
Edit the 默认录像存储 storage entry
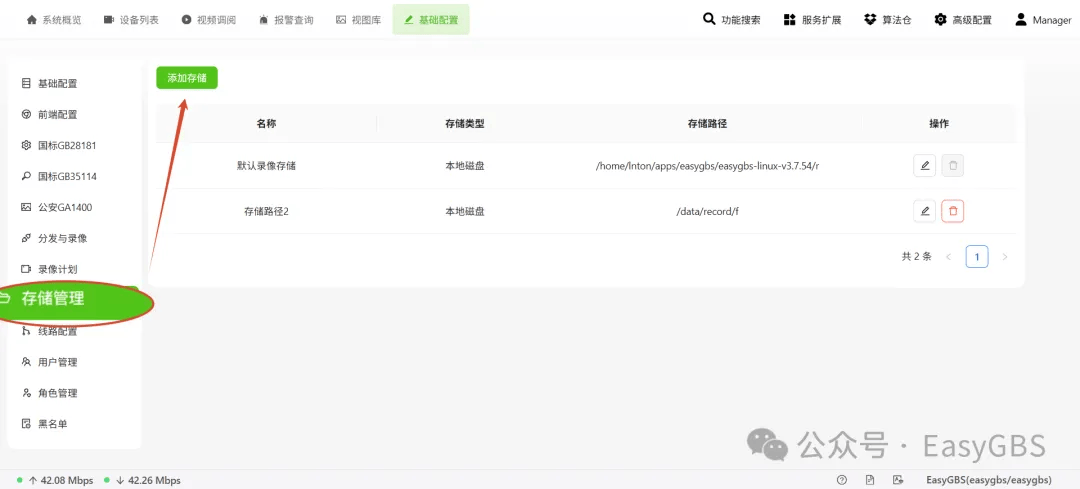click(x=924, y=165)
